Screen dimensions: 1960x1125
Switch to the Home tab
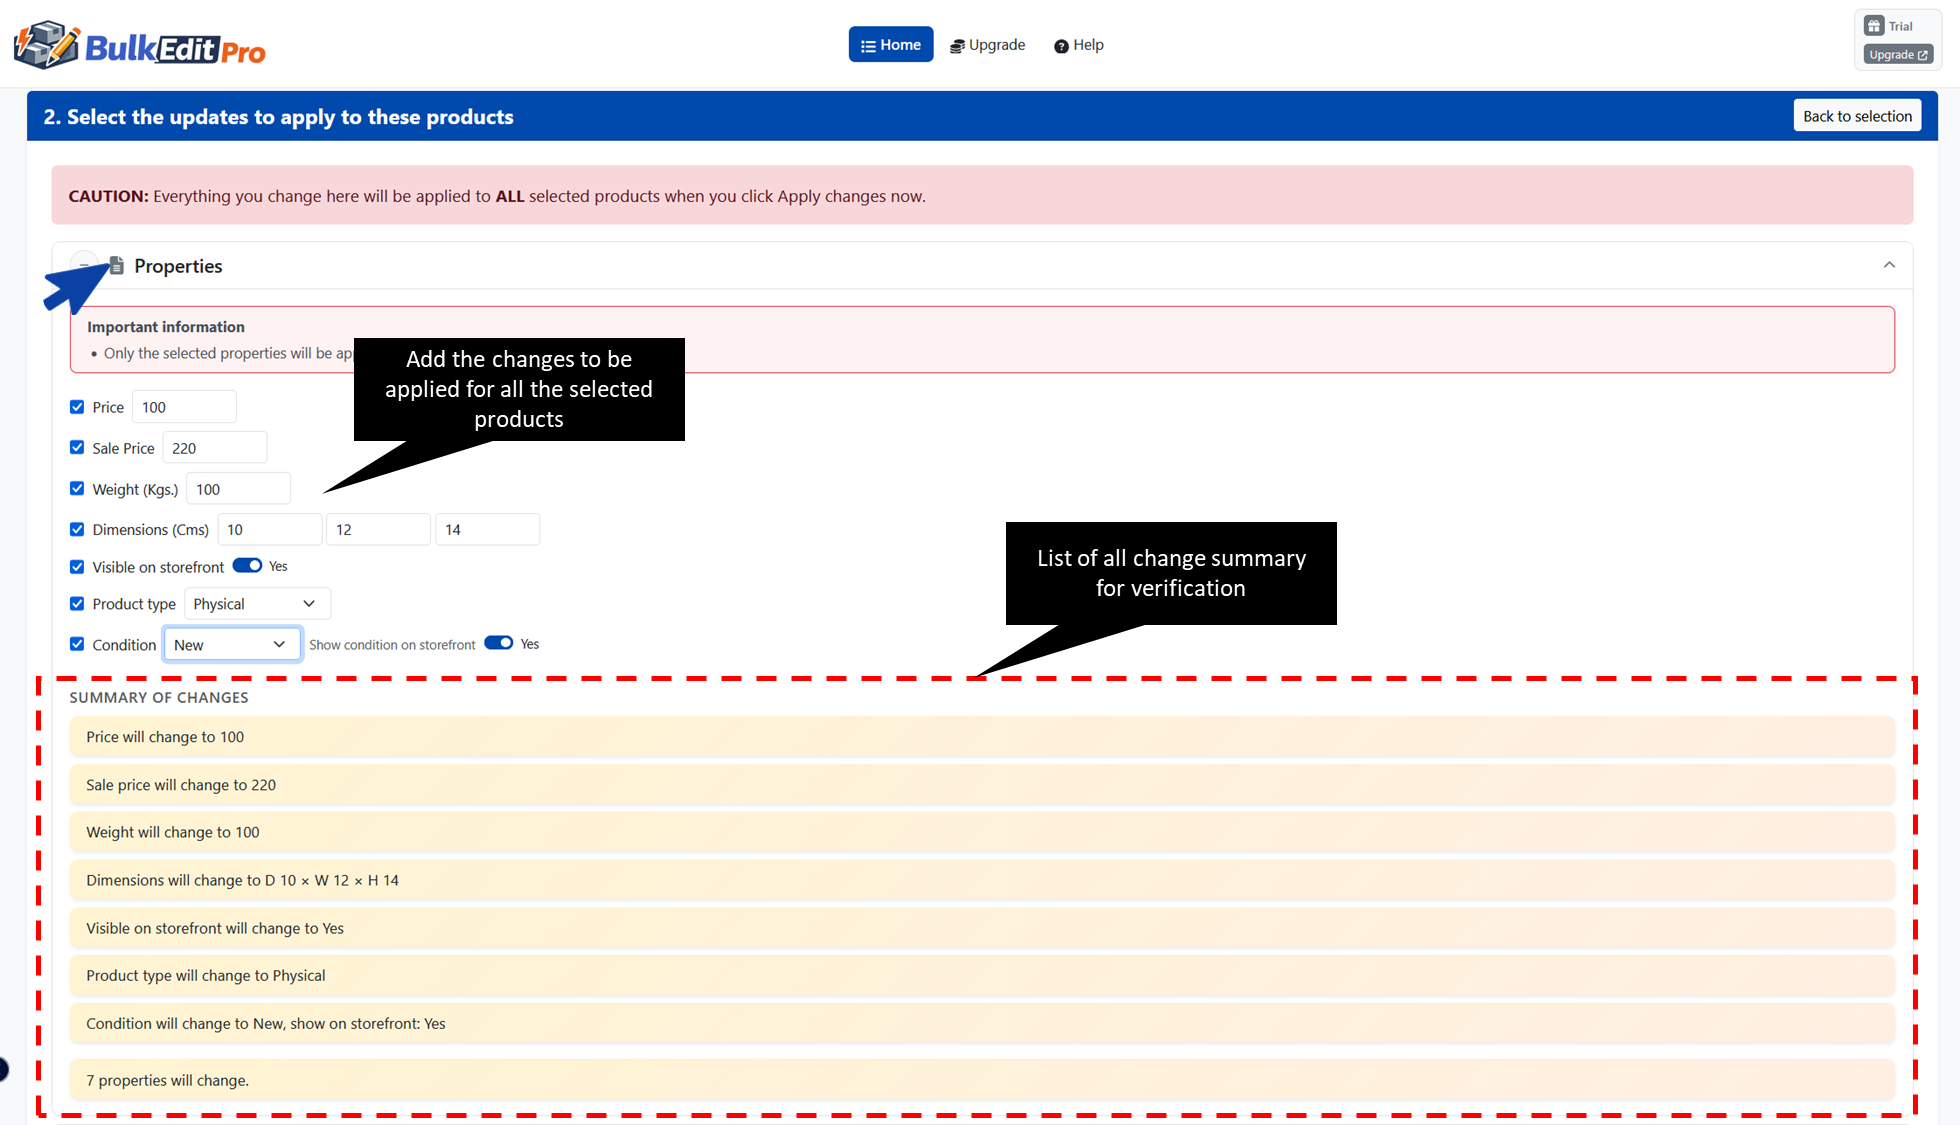[x=890, y=44]
